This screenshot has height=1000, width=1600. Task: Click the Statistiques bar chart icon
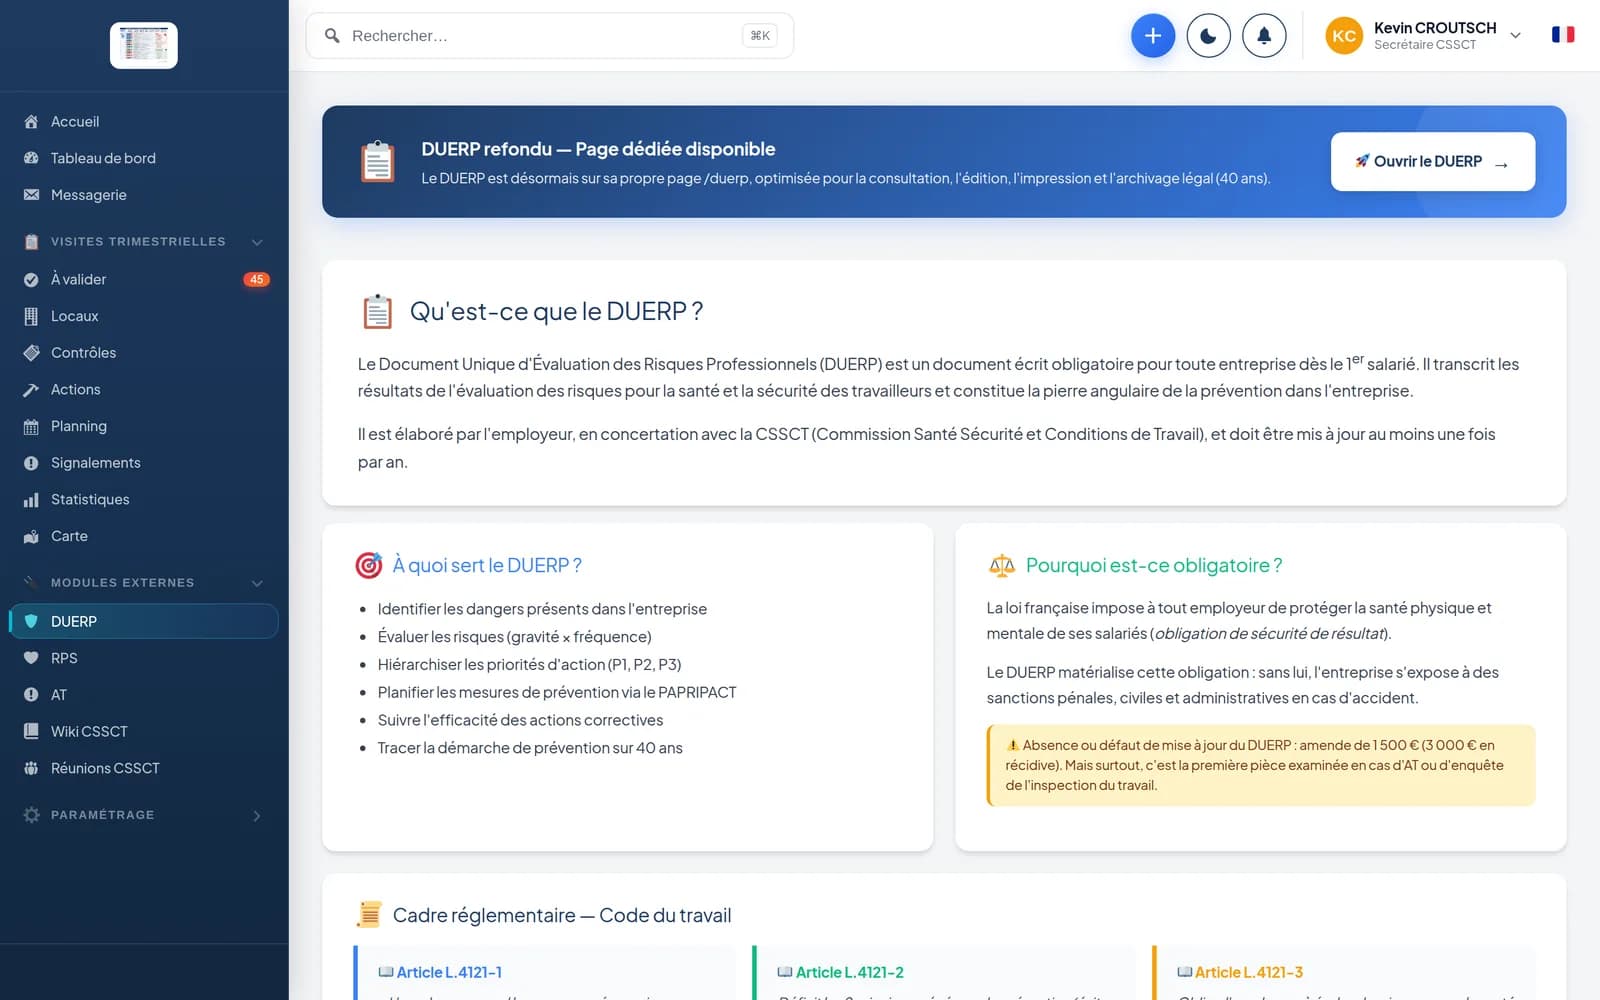31,500
